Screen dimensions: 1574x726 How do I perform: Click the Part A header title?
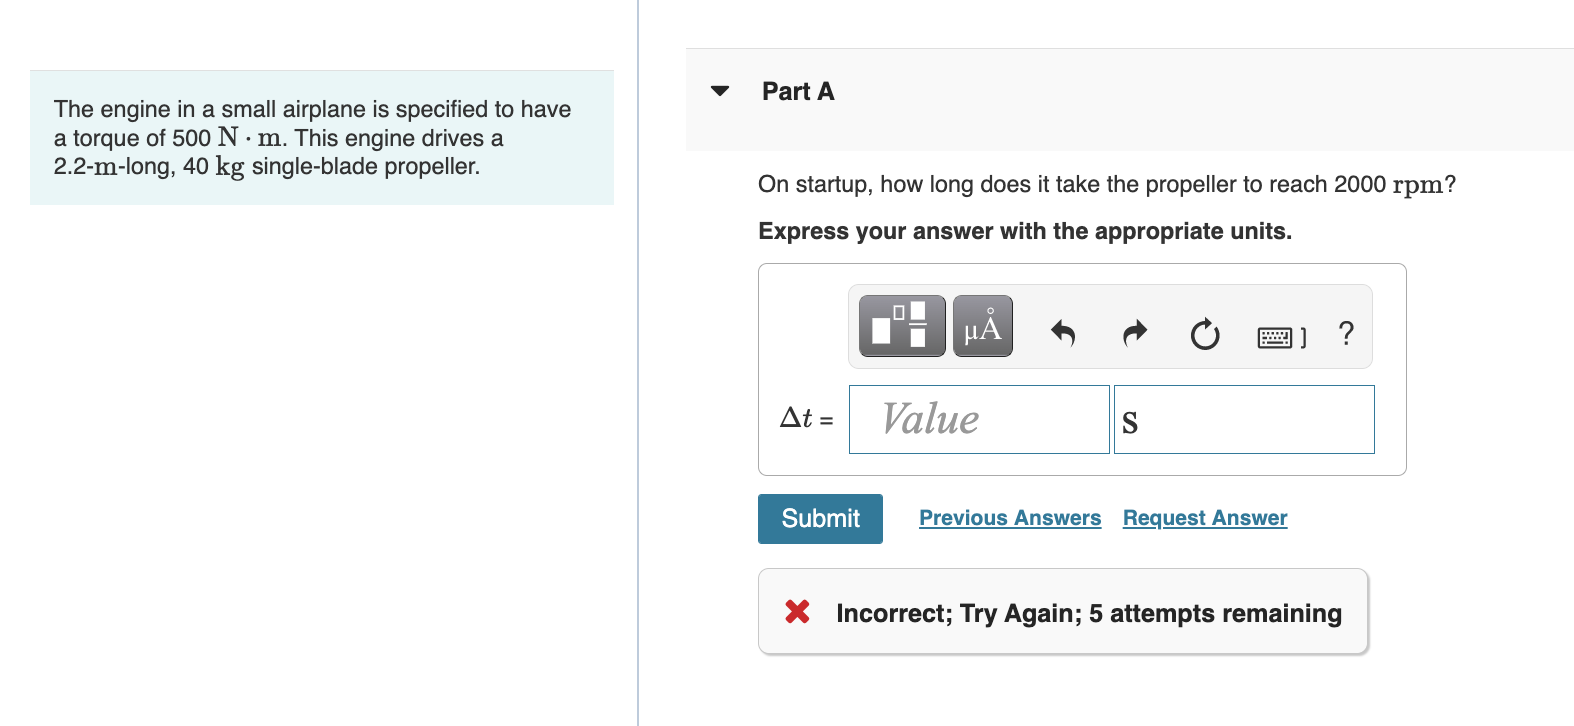tap(797, 92)
